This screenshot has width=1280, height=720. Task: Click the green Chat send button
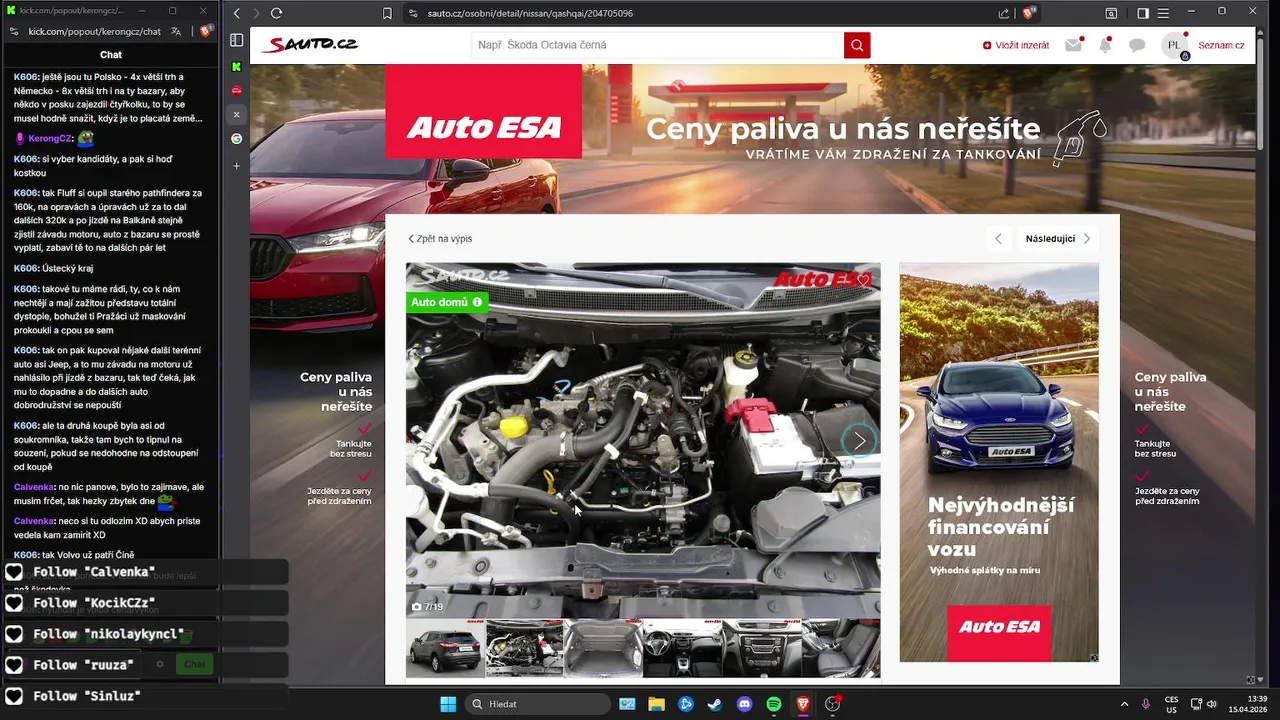(194, 664)
